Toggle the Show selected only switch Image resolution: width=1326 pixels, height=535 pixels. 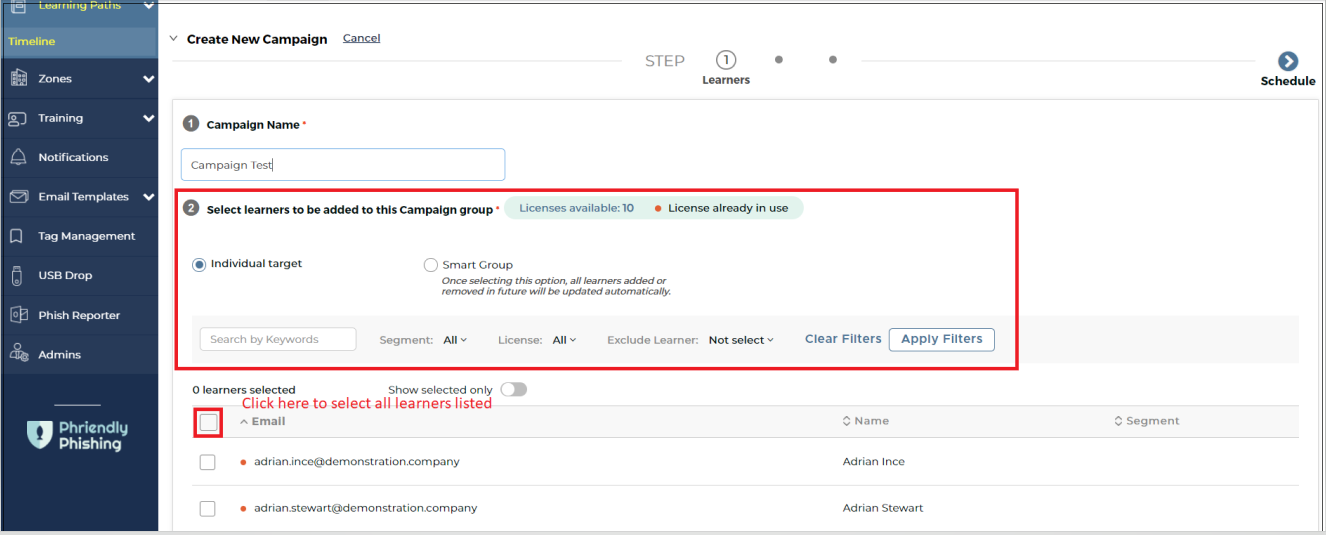[x=513, y=389]
